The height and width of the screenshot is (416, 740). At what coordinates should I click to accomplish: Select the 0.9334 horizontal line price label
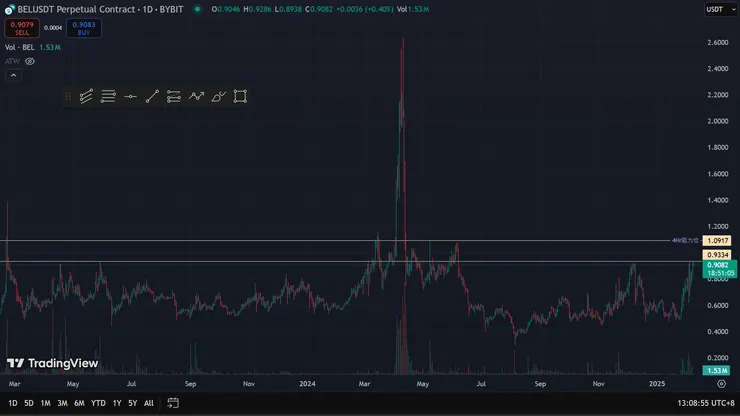pos(717,255)
